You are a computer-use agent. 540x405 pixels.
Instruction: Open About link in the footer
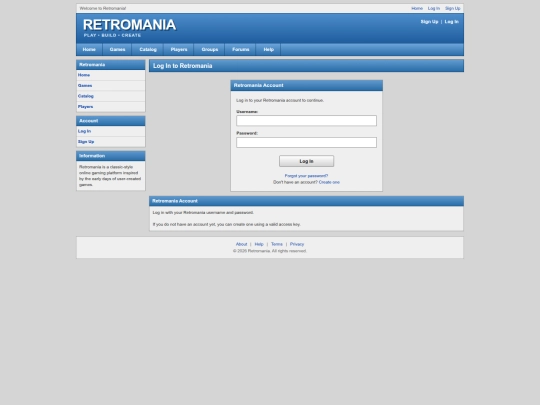[x=241, y=244]
